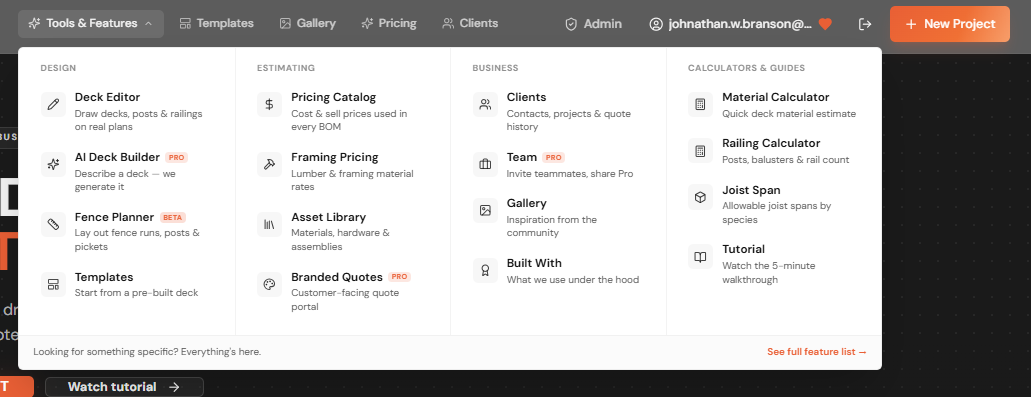This screenshot has height=397, width=1031.
Task: Collapse the Tools & Features dropdown
Action: [91, 24]
